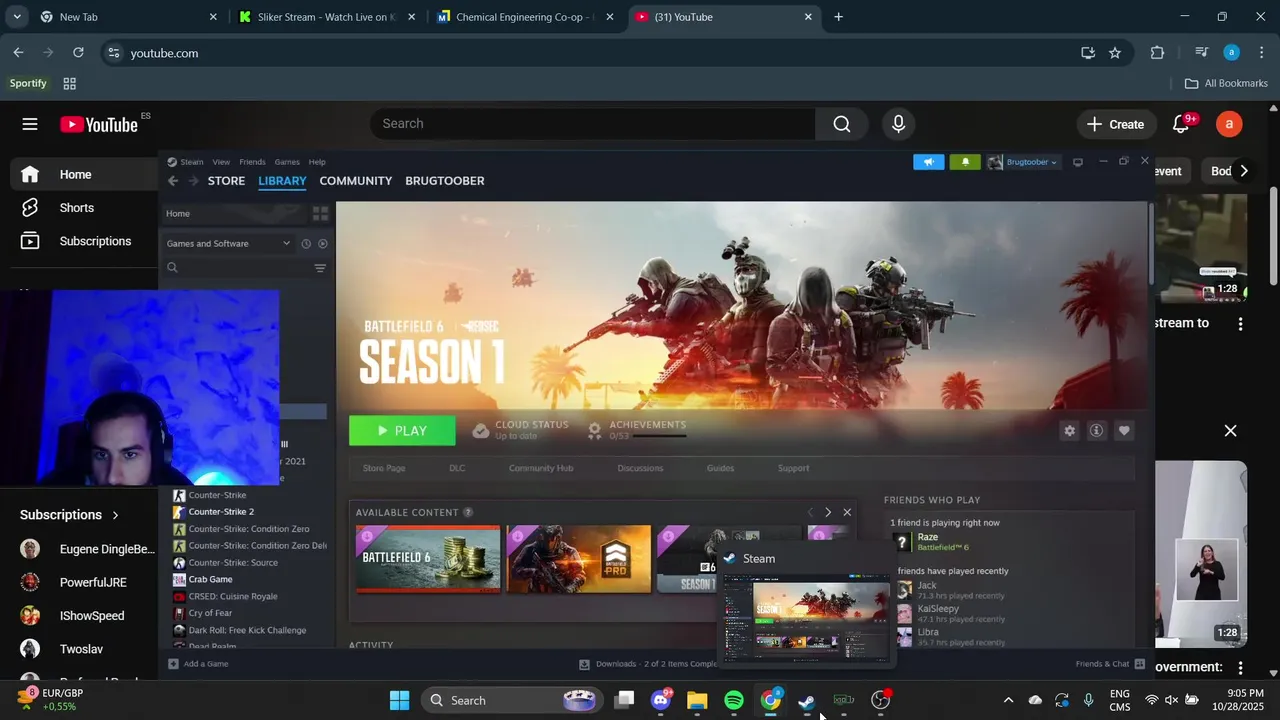Click the YouTube voice search microphone
Image resolution: width=1280 pixels, height=720 pixels.
[x=898, y=124]
